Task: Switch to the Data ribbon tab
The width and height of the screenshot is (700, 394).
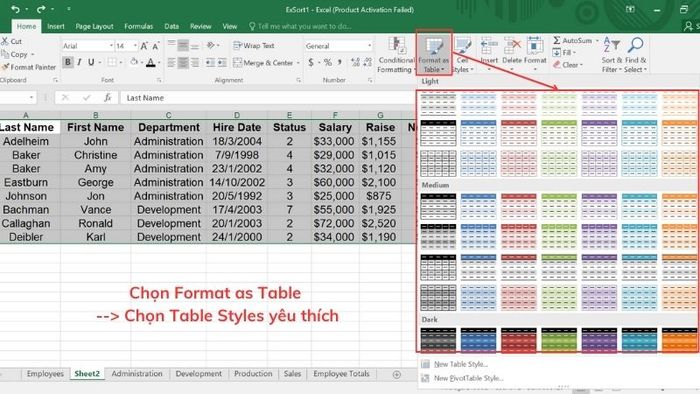Action: 171,26
